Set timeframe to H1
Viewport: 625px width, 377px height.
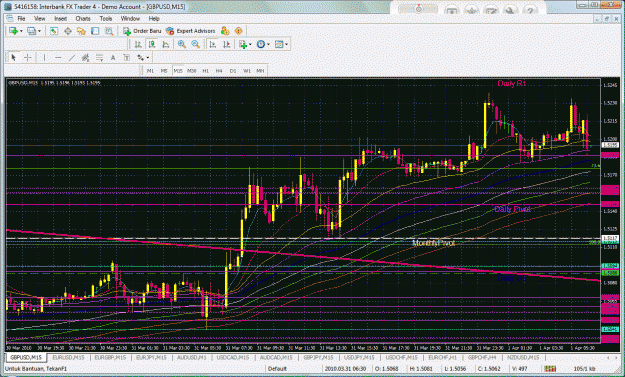pyautogui.click(x=206, y=71)
